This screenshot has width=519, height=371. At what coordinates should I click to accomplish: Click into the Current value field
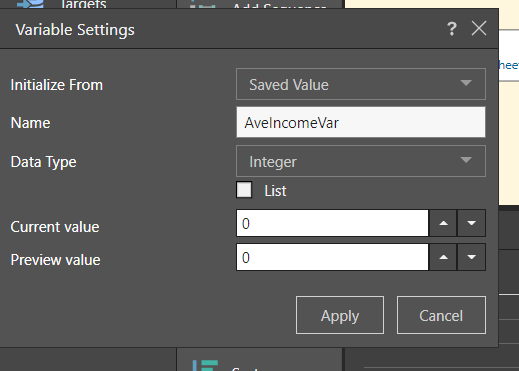click(332, 223)
